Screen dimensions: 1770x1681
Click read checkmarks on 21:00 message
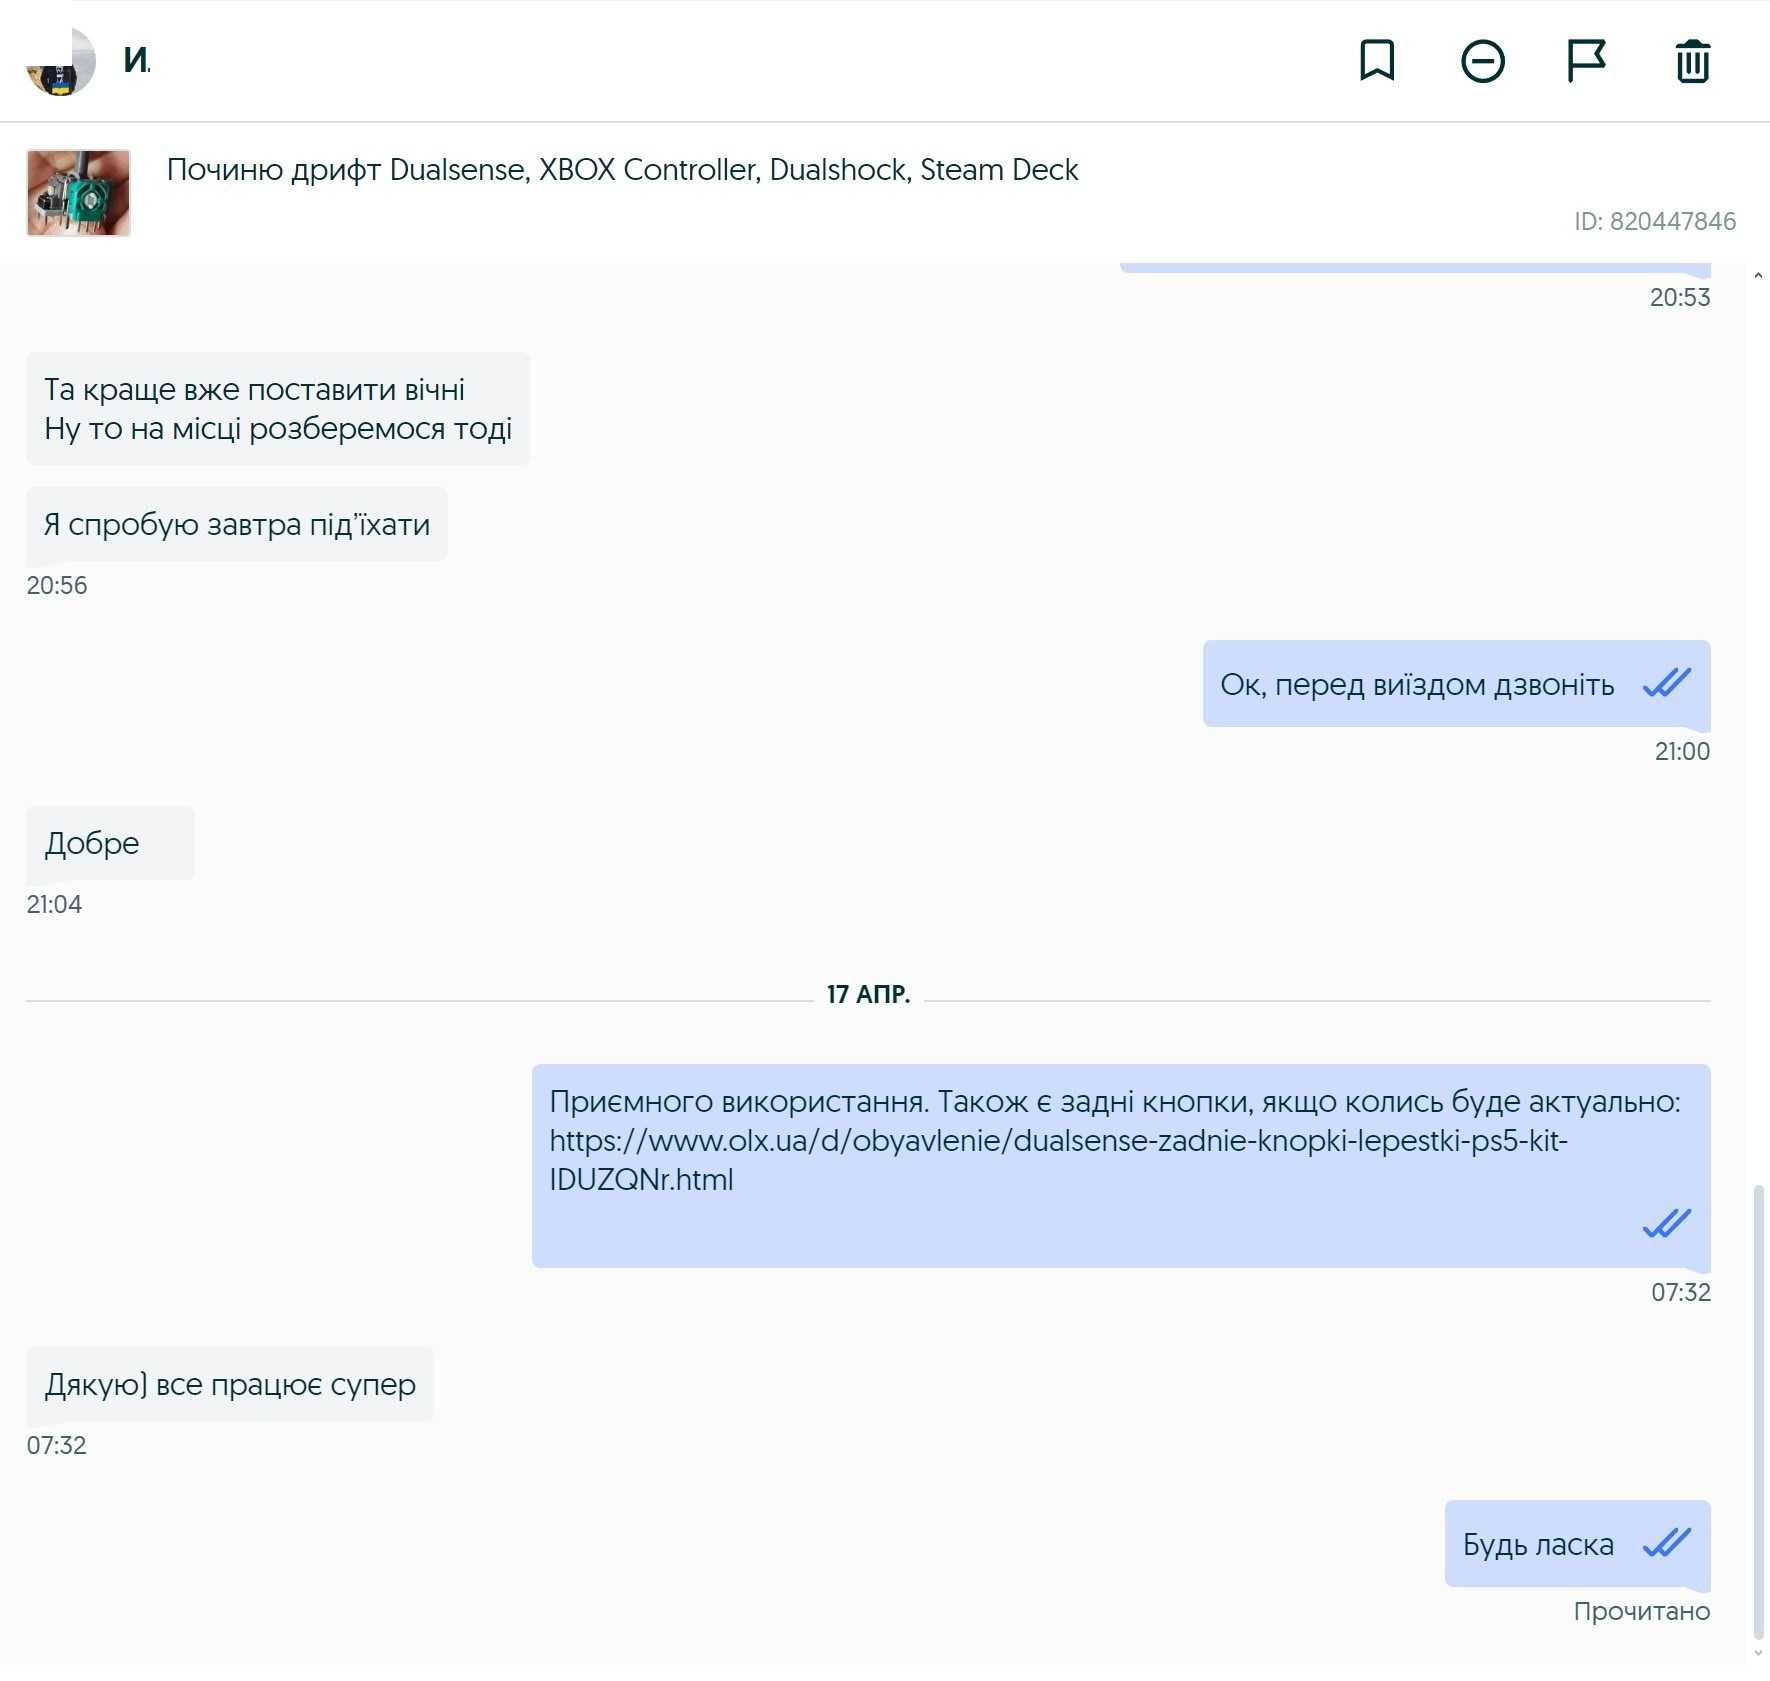(x=1666, y=683)
